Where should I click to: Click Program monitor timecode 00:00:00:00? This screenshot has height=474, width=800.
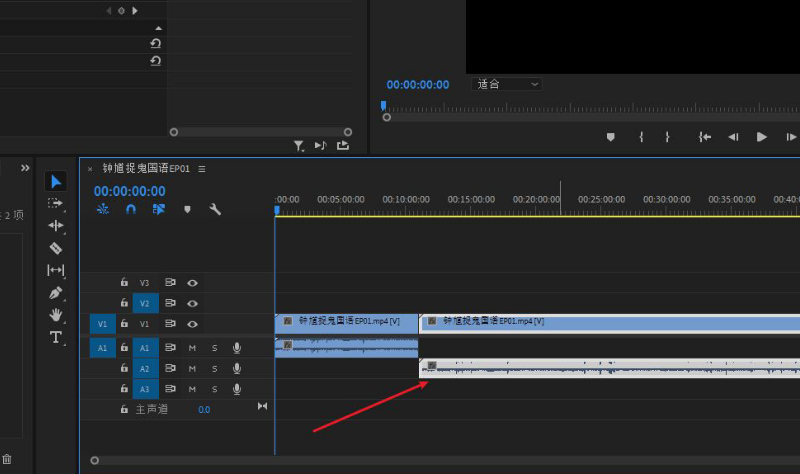[418, 85]
